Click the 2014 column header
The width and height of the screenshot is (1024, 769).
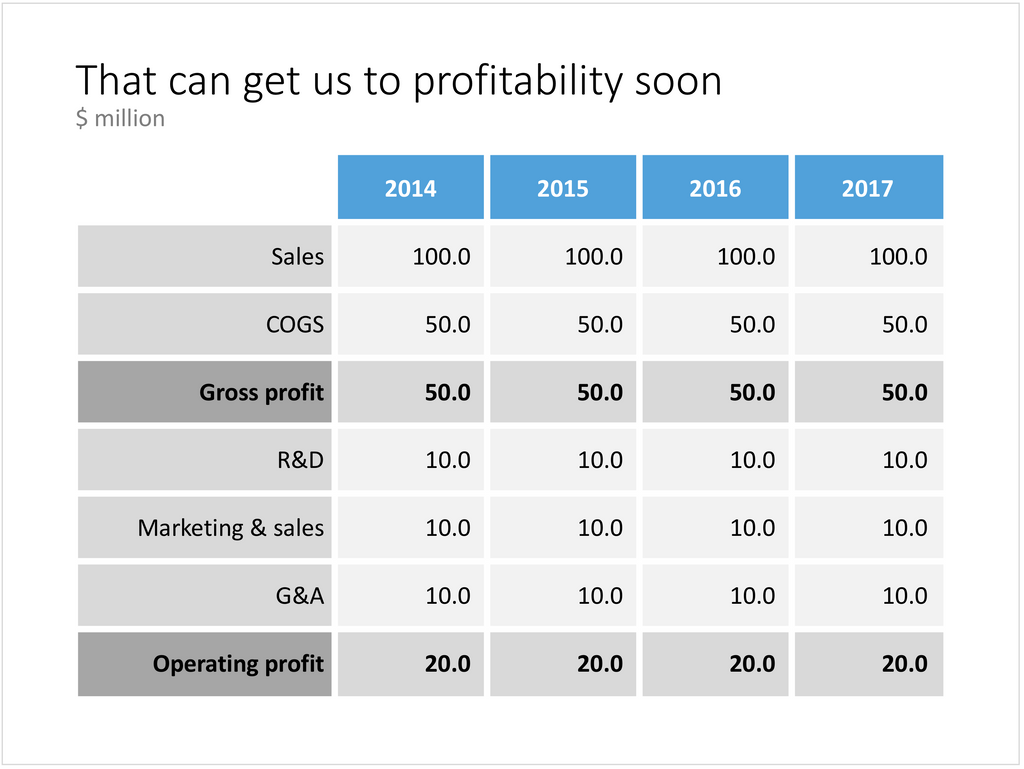tap(411, 187)
